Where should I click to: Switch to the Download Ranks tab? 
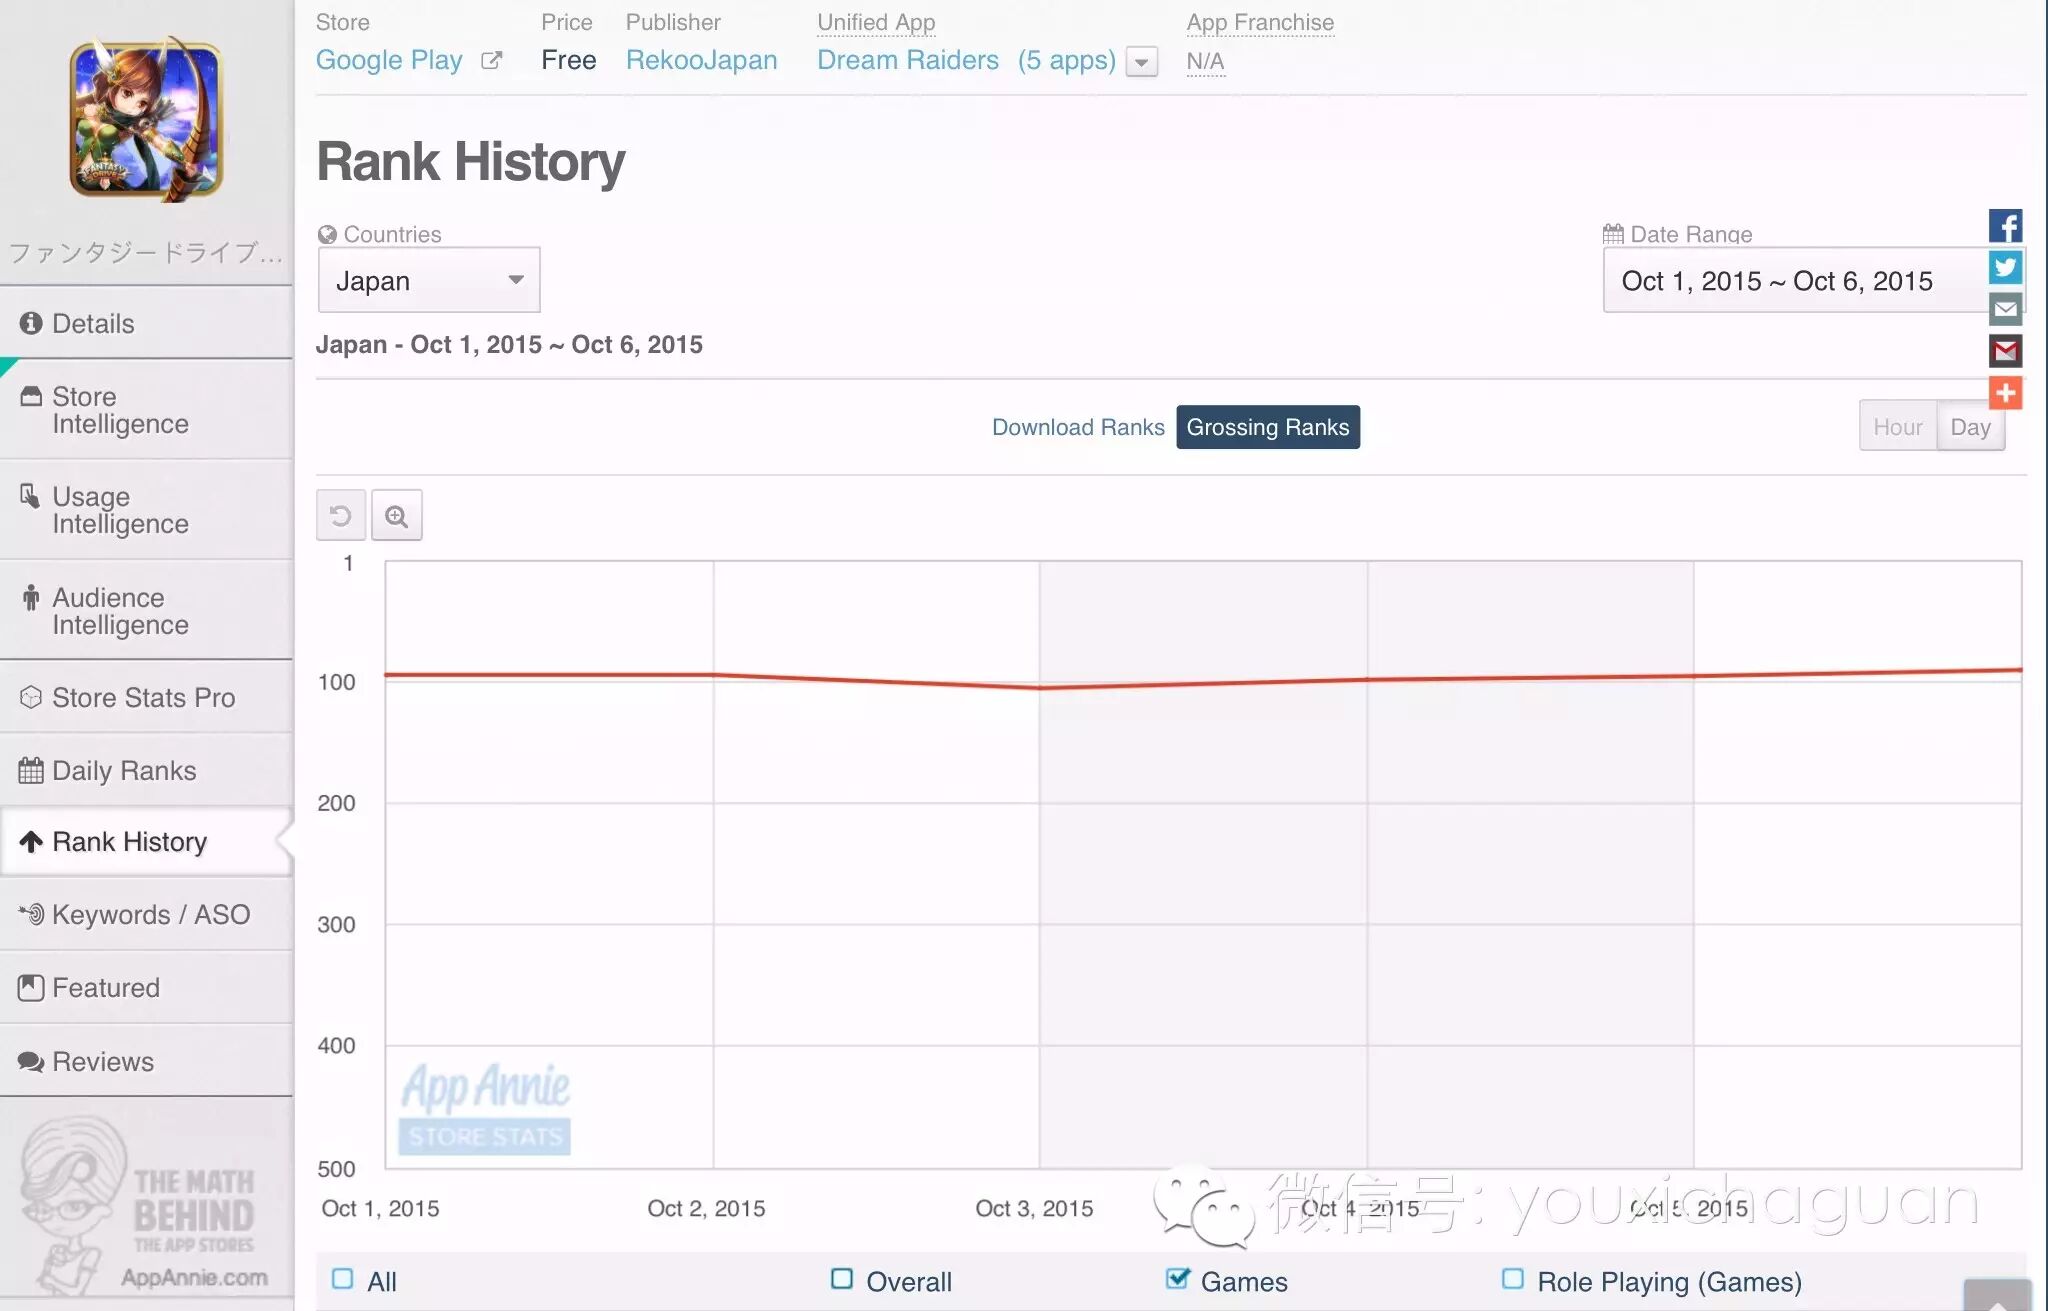tap(1078, 427)
